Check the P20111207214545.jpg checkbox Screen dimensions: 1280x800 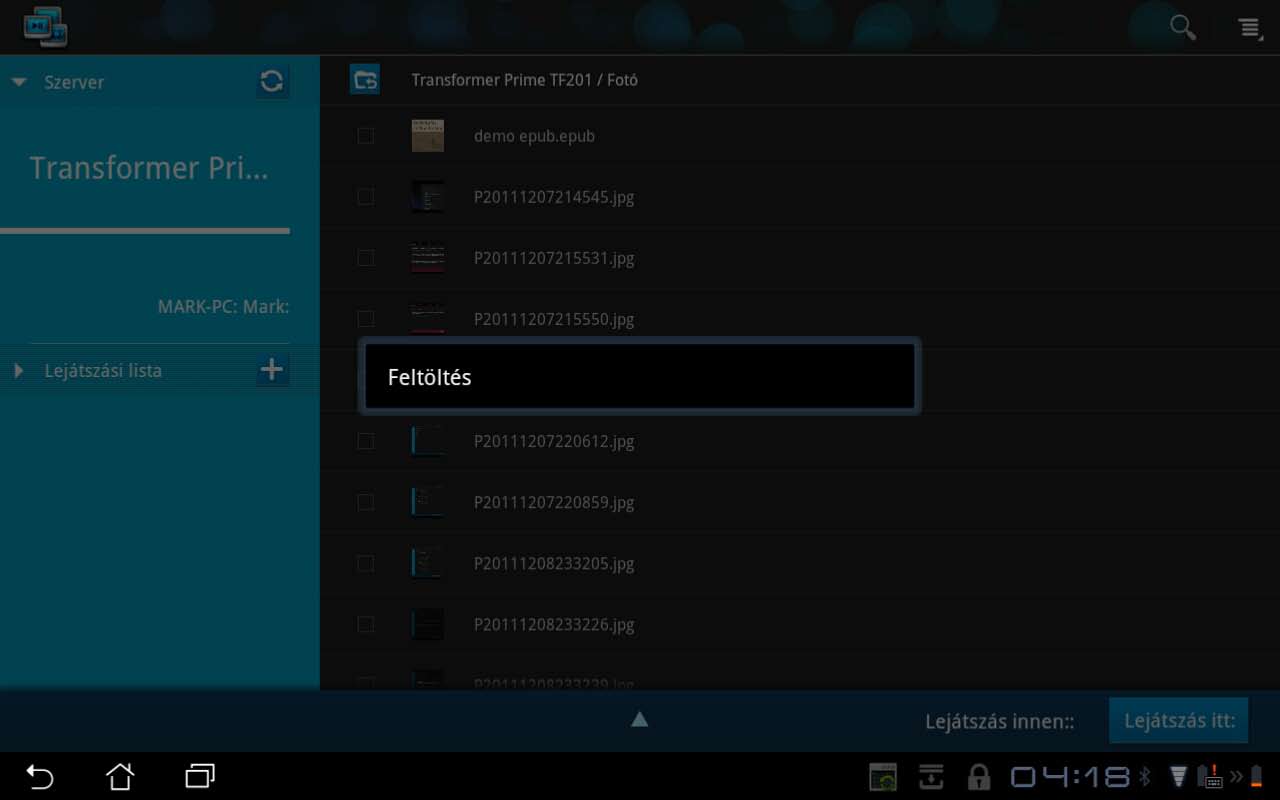[366, 197]
